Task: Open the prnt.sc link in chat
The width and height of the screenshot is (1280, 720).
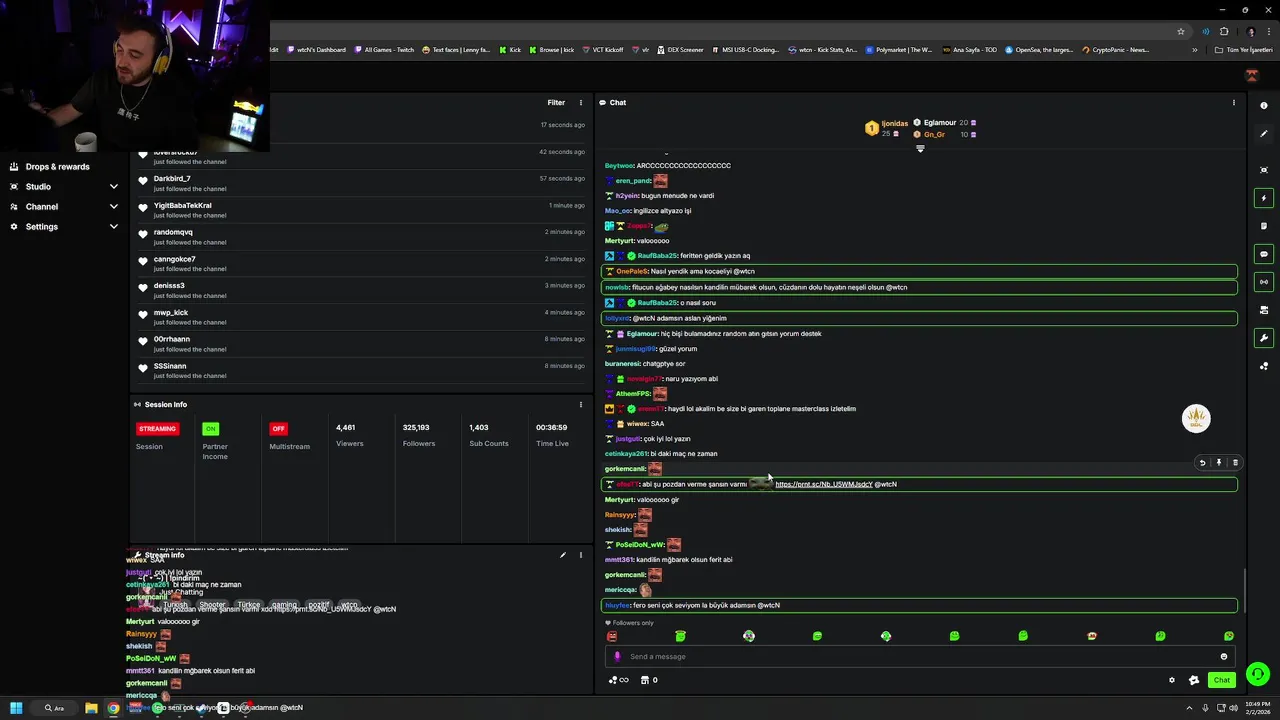Action: 823,484
